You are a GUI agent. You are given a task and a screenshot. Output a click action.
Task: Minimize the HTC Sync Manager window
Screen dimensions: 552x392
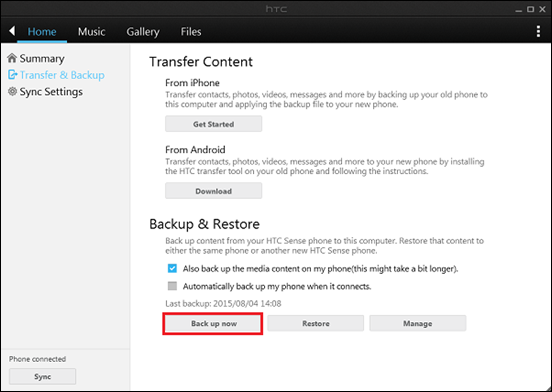[x=518, y=10]
